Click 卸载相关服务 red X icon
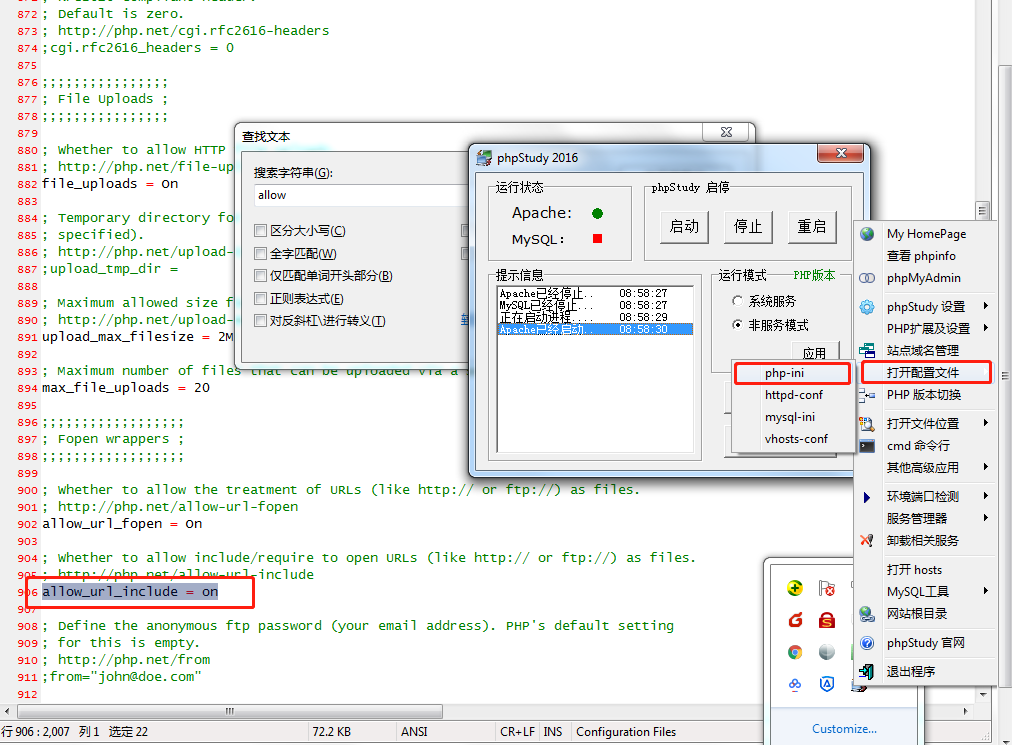1012x745 pixels. pos(867,540)
